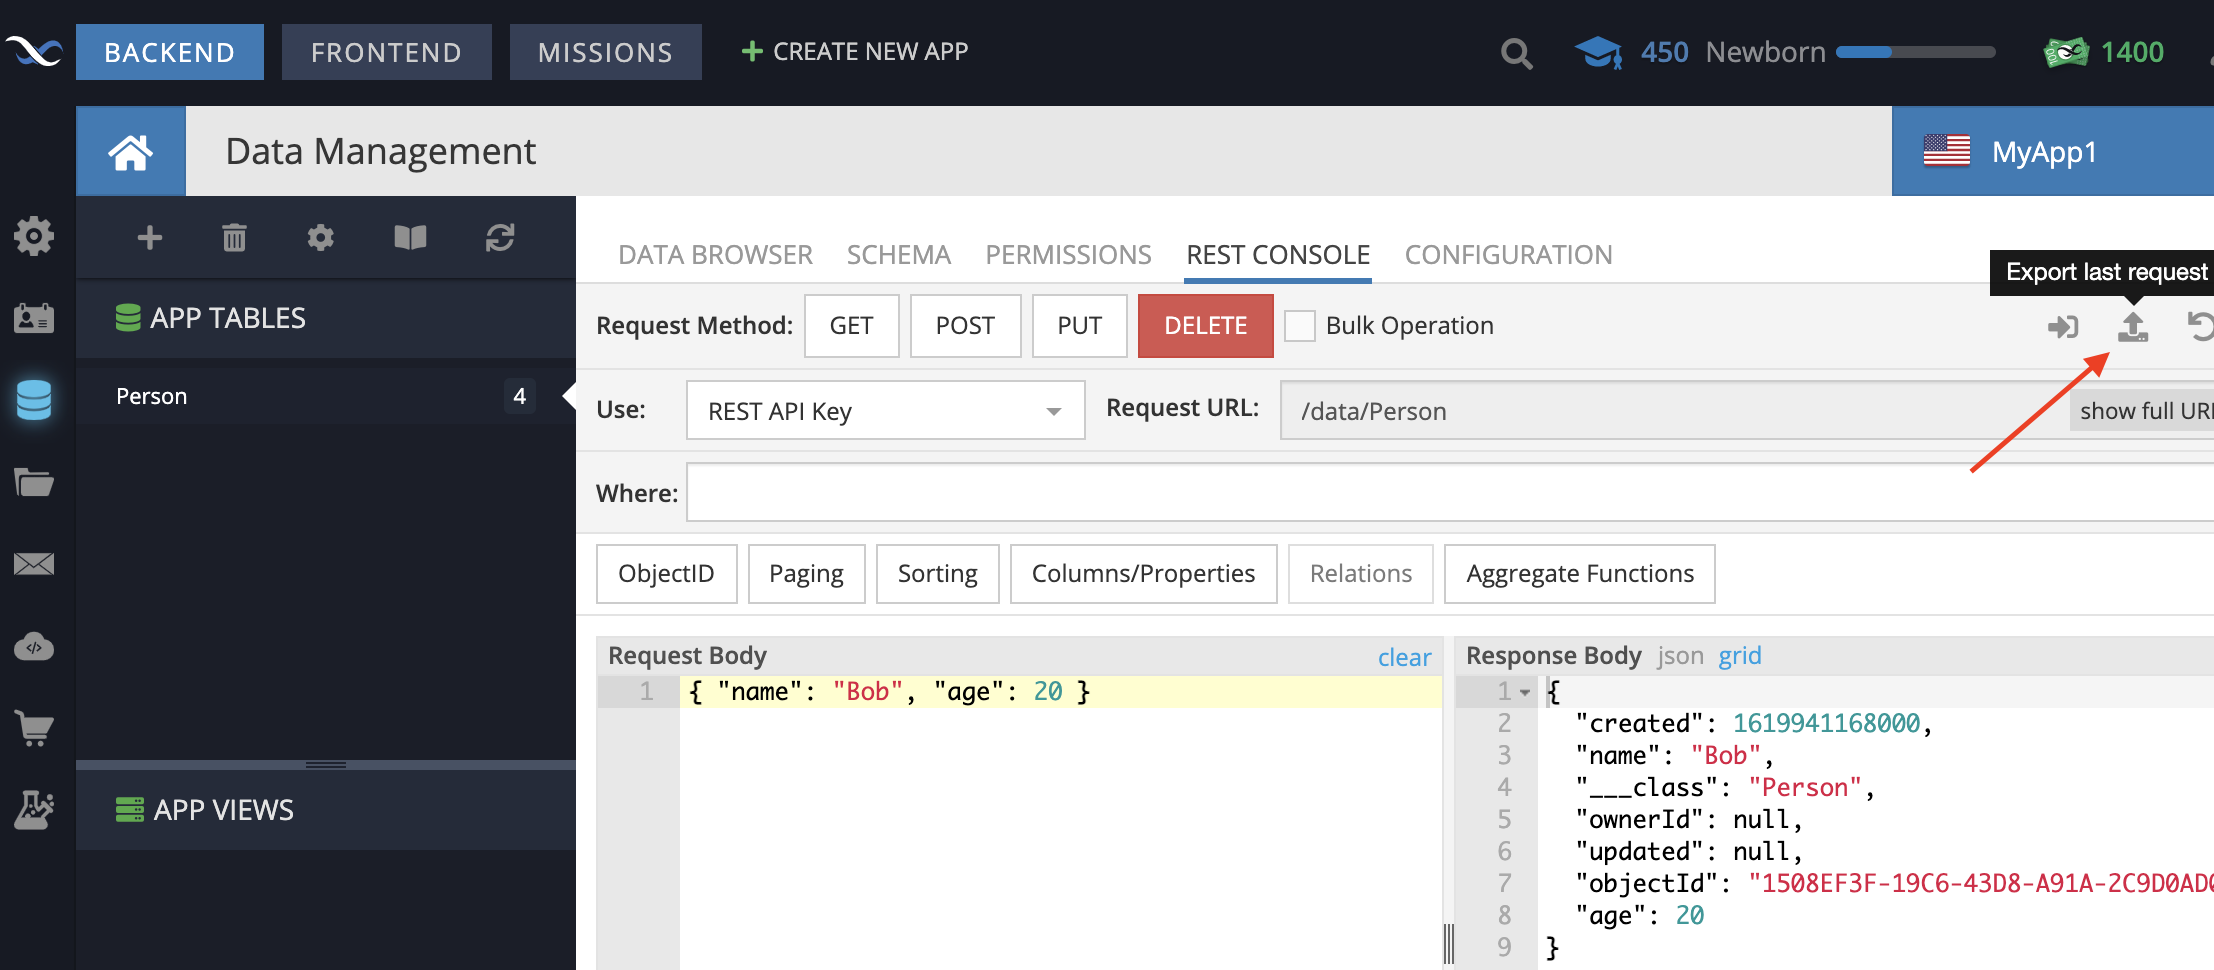Open the Users sidebar icon

[34, 318]
